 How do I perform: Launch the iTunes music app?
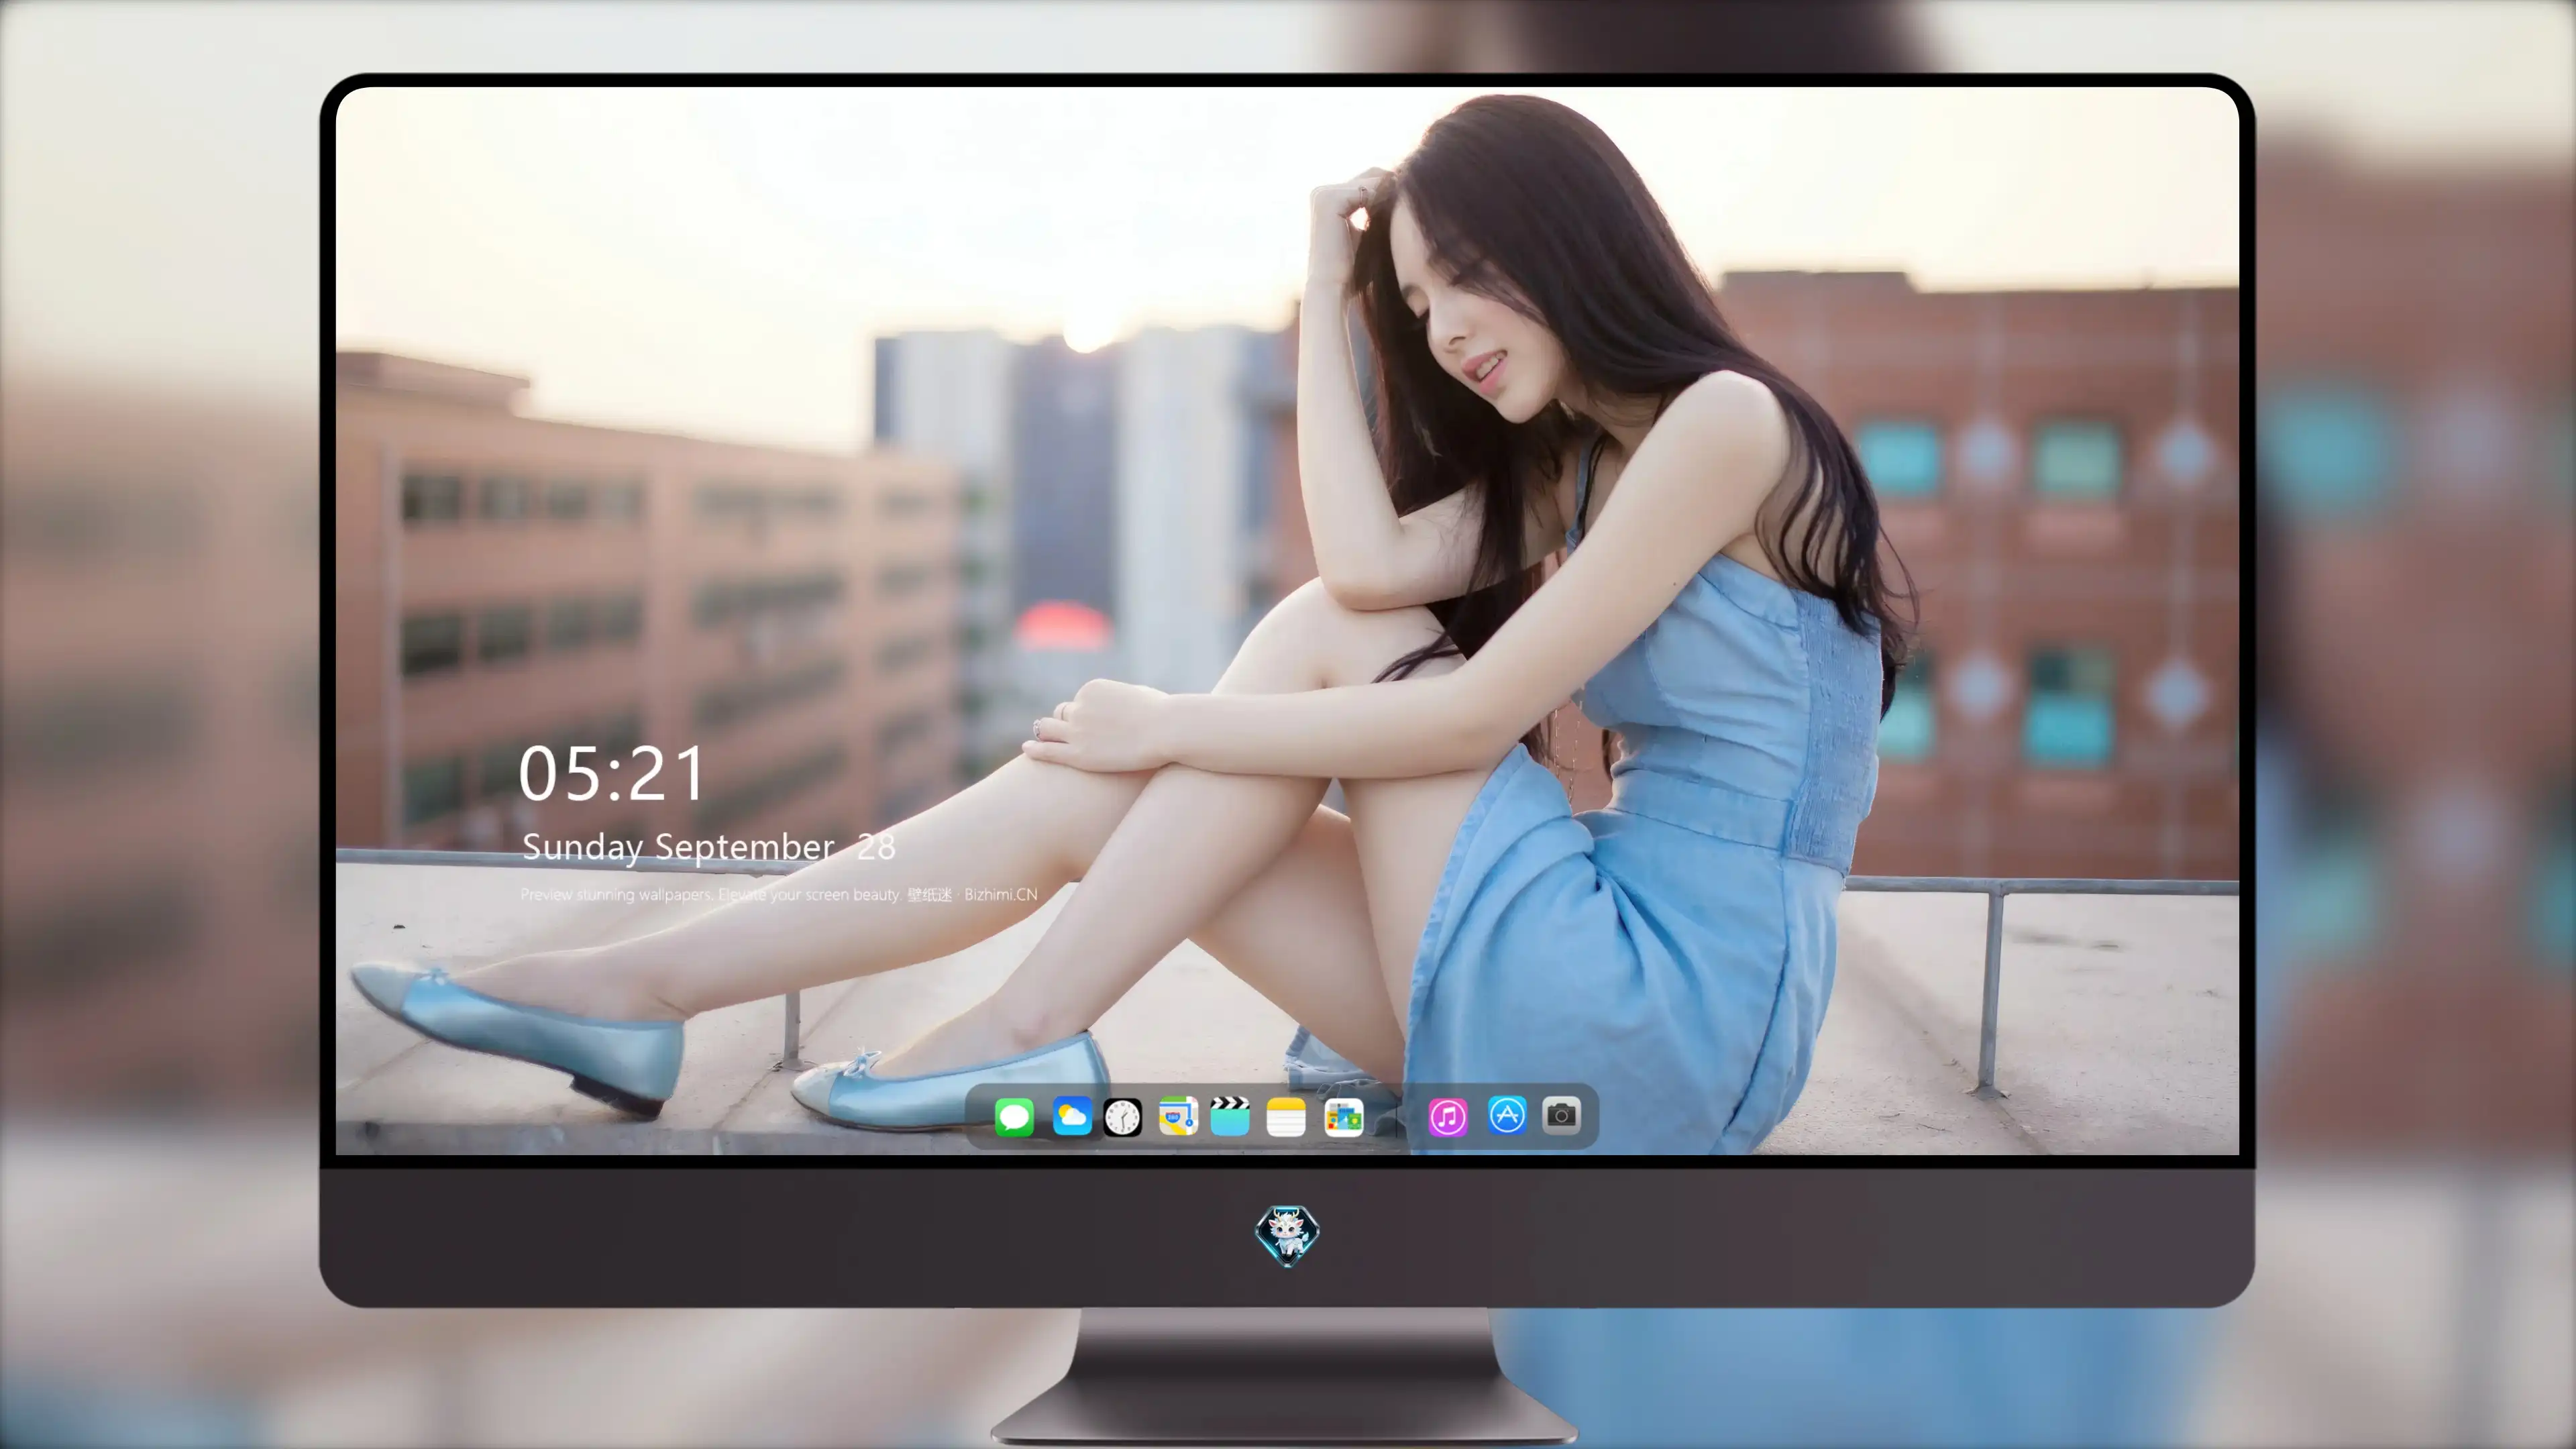coord(1448,1116)
